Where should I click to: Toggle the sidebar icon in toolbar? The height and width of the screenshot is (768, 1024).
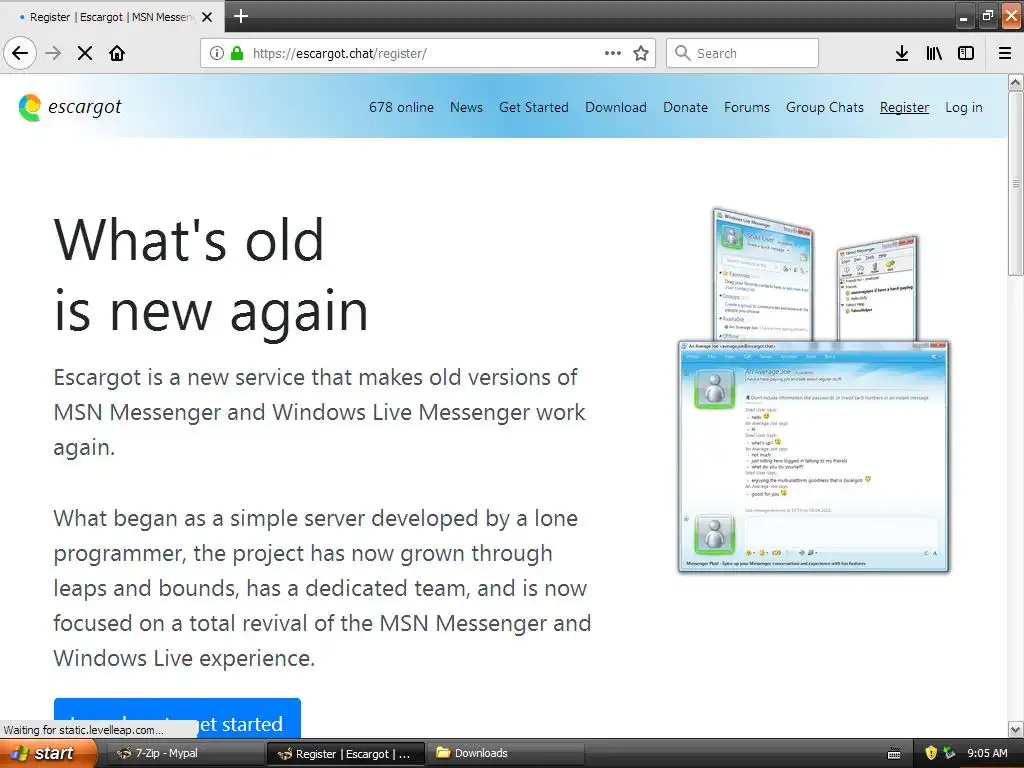[x=966, y=53]
